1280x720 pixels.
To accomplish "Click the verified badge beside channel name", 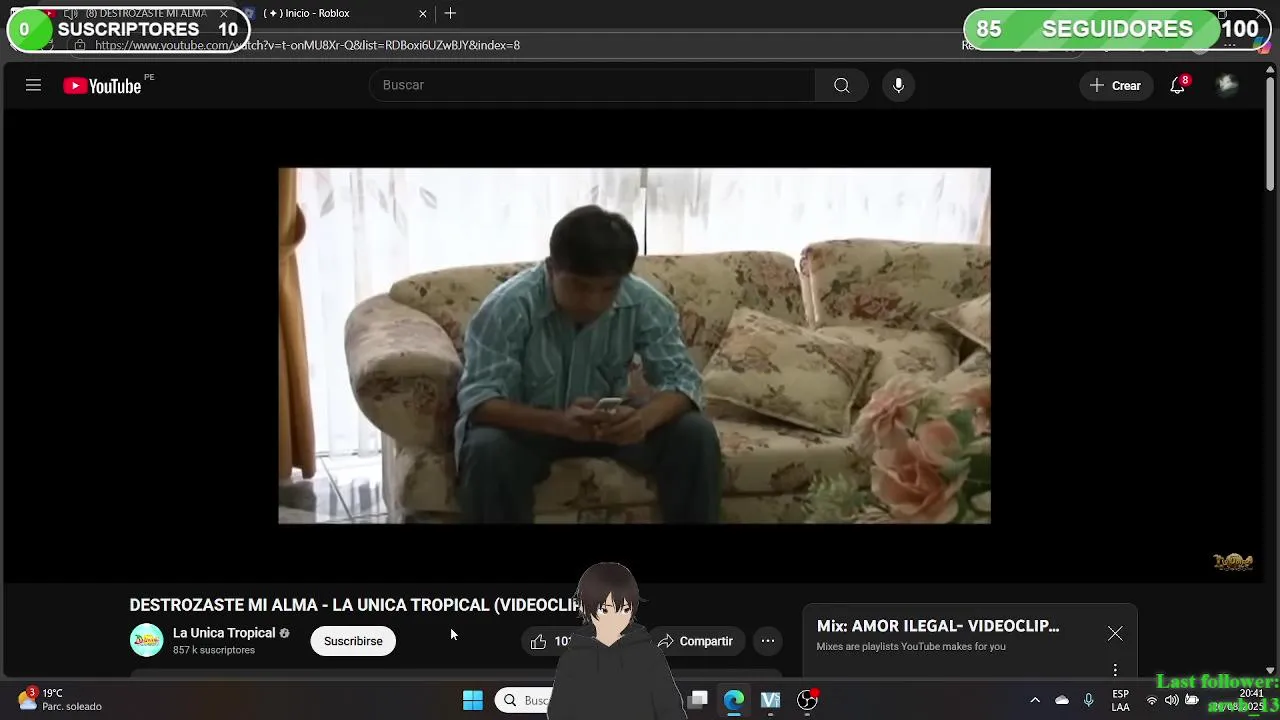I will tap(285, 633).
